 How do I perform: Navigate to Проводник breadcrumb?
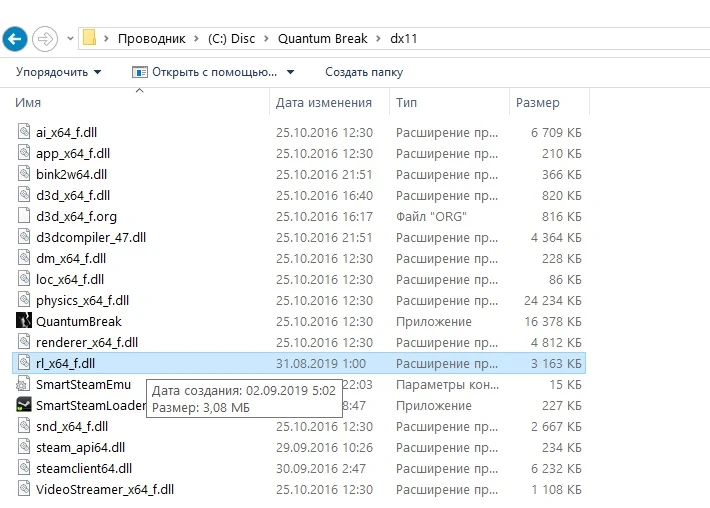pos(152,39)
